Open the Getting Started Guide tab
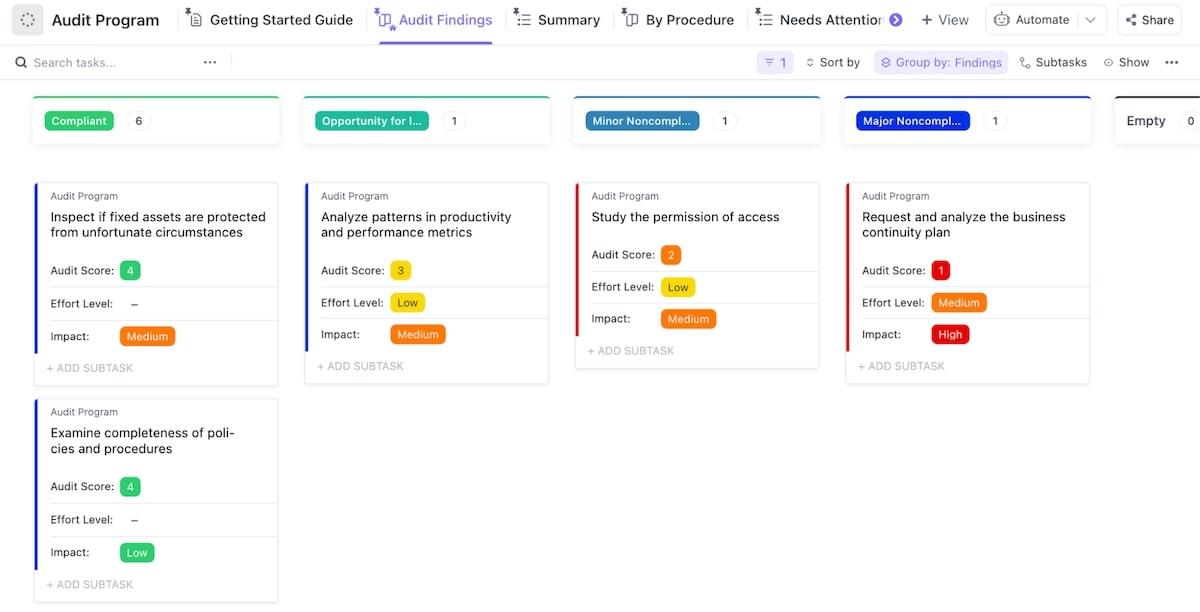The image size is (1200, 612). tap(271, 20)
